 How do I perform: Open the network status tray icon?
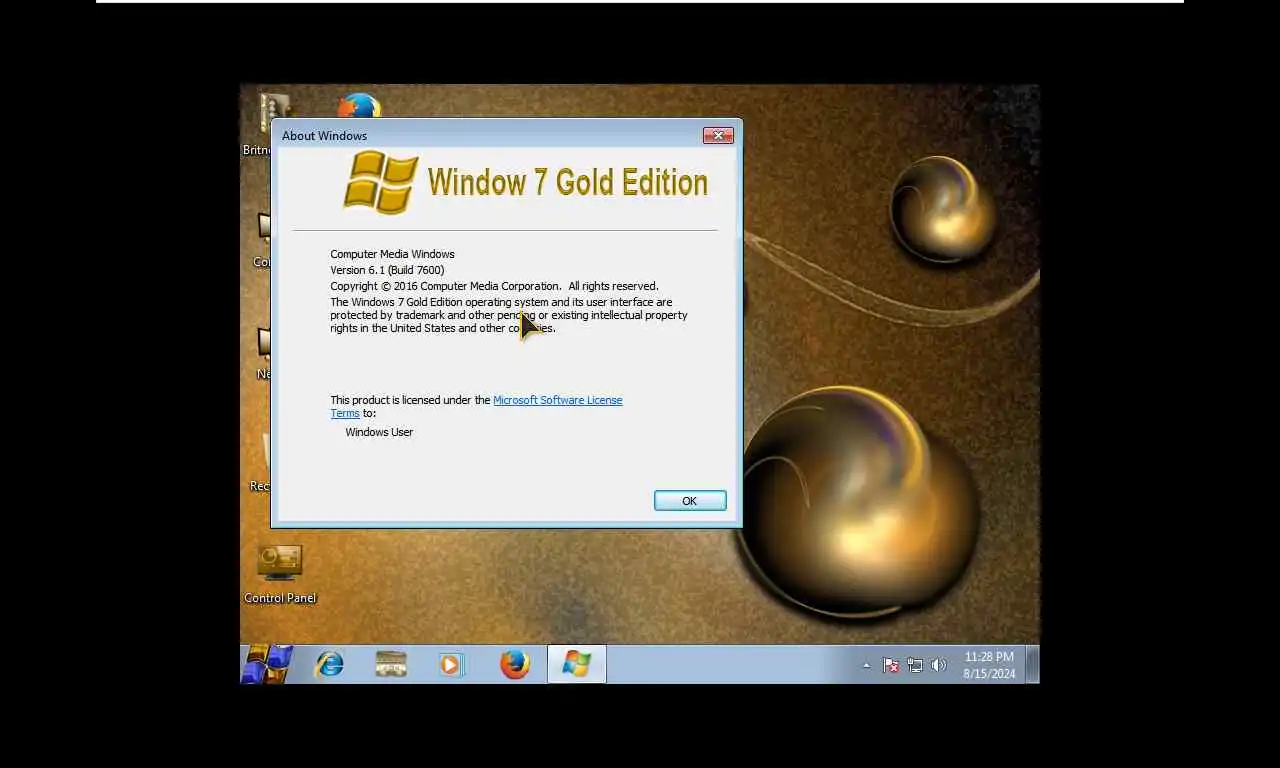coord(914,665)
